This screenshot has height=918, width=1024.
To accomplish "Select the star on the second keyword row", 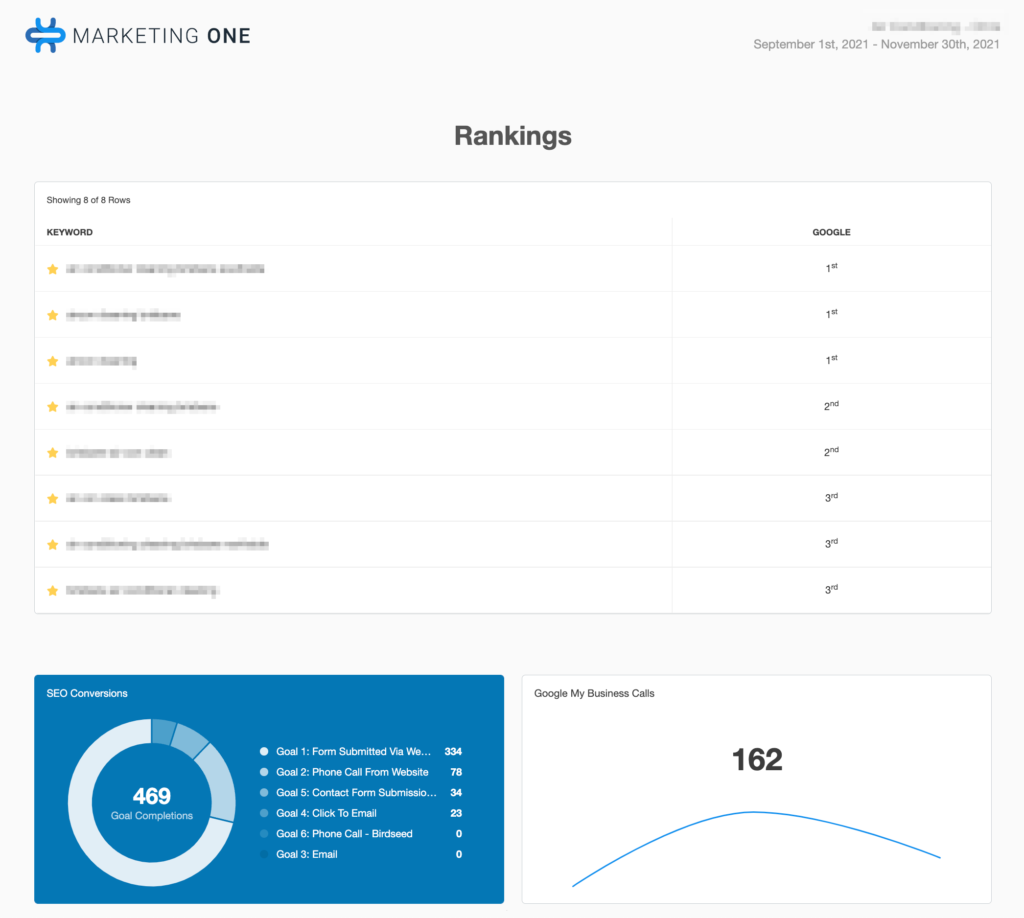I will coord(52,314).
